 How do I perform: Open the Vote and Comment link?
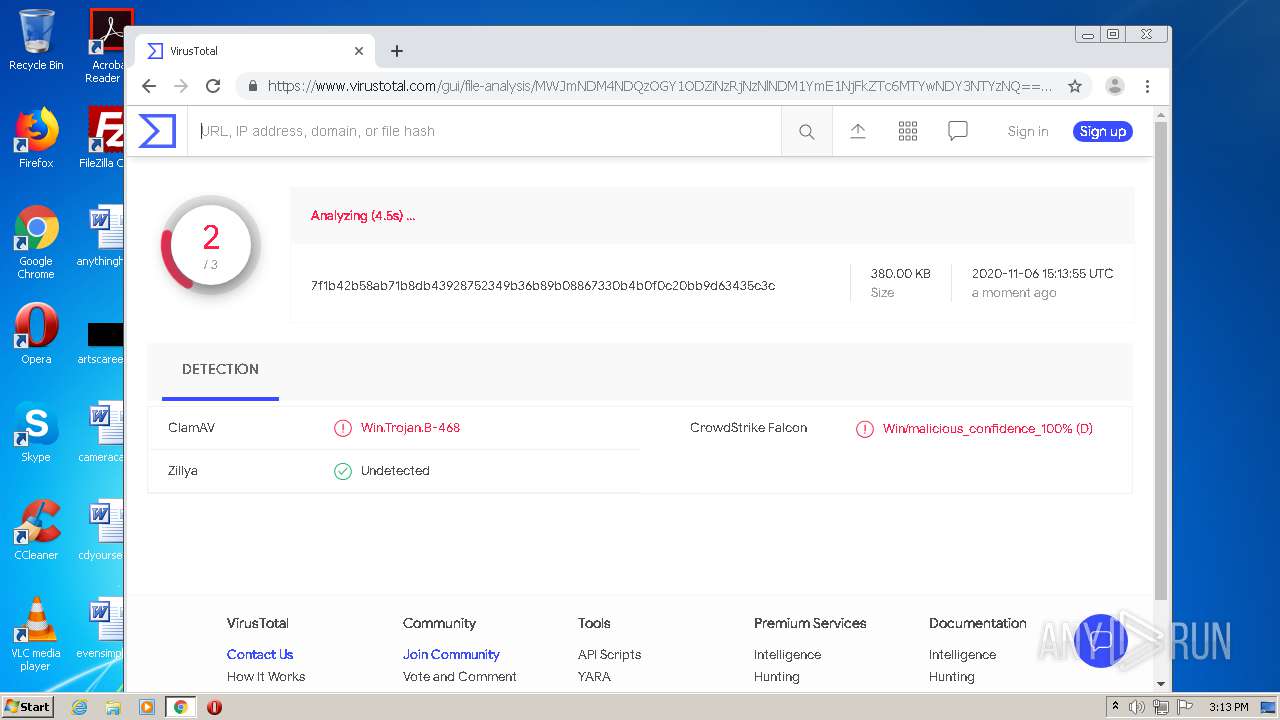(460, 677)
